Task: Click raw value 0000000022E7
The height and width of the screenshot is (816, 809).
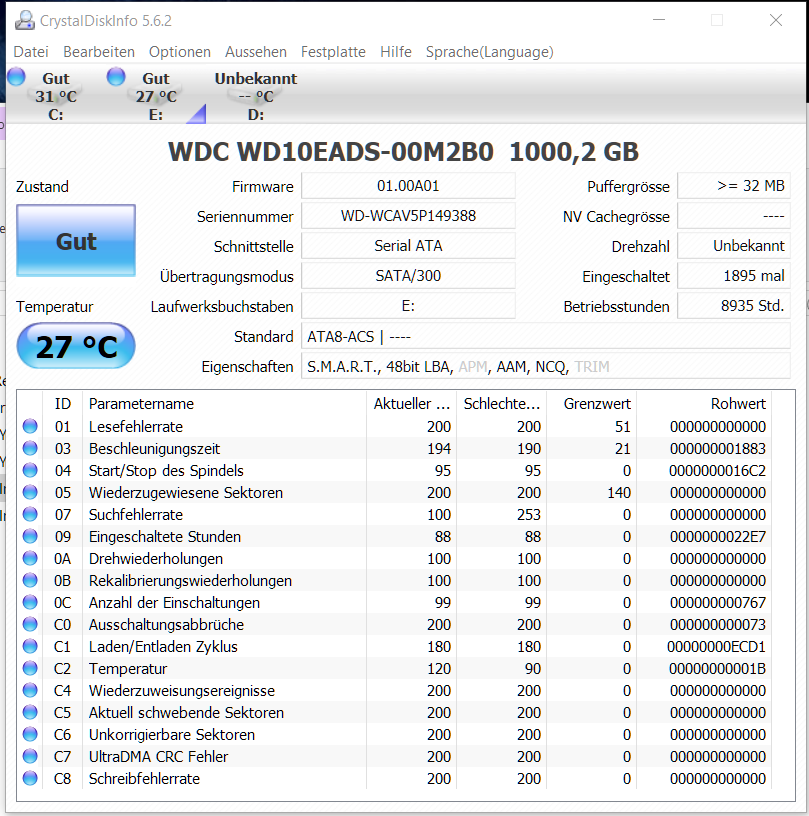Action: [x=717, y=537]
